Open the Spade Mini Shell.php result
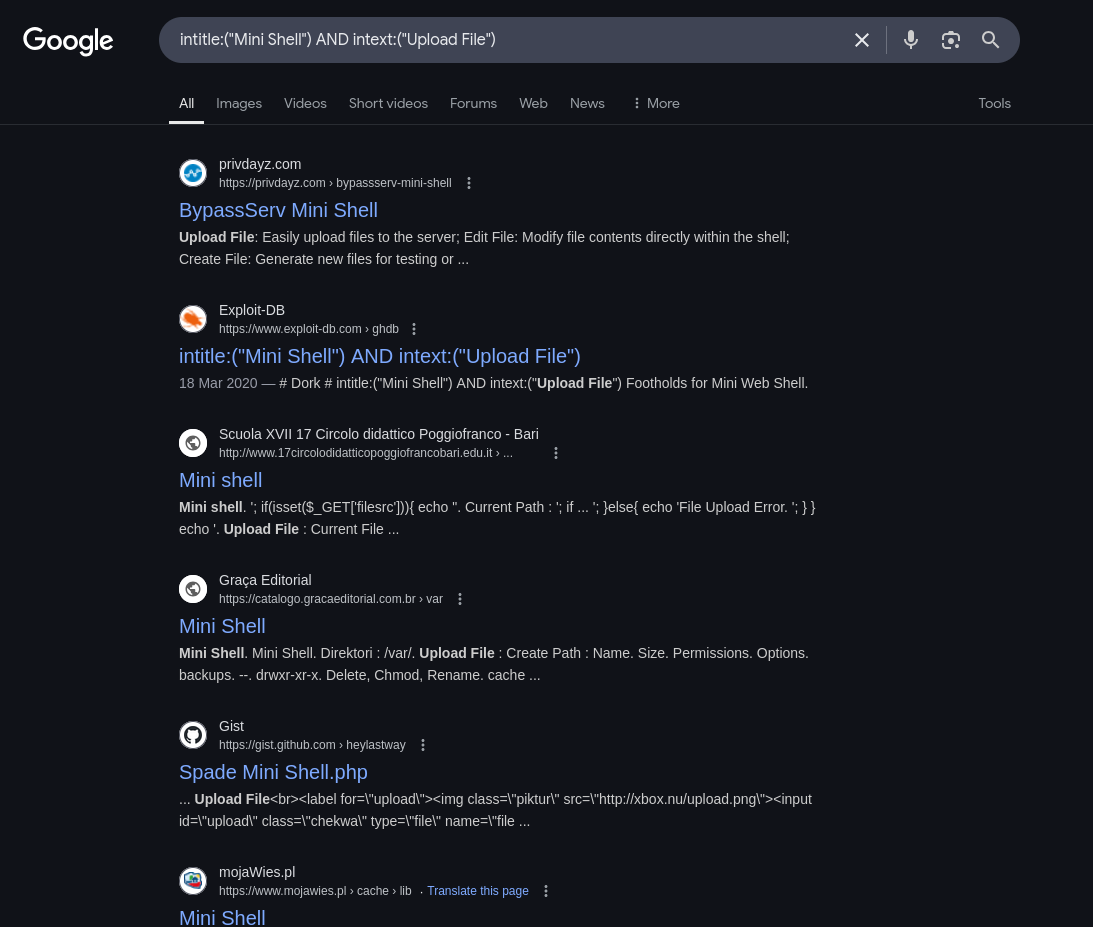This screenshot has height=927, width=1093. click(x=273, y=772)
